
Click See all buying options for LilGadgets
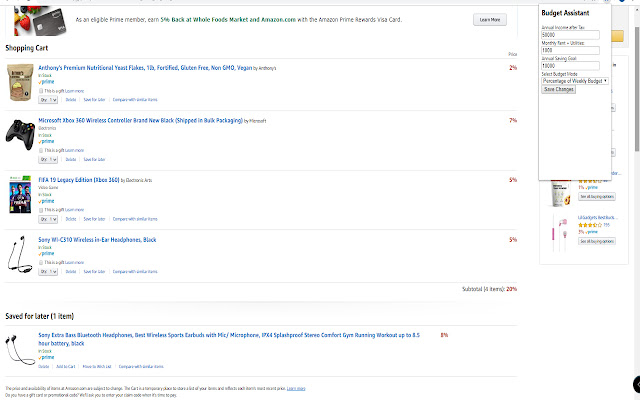coord(597,241)
